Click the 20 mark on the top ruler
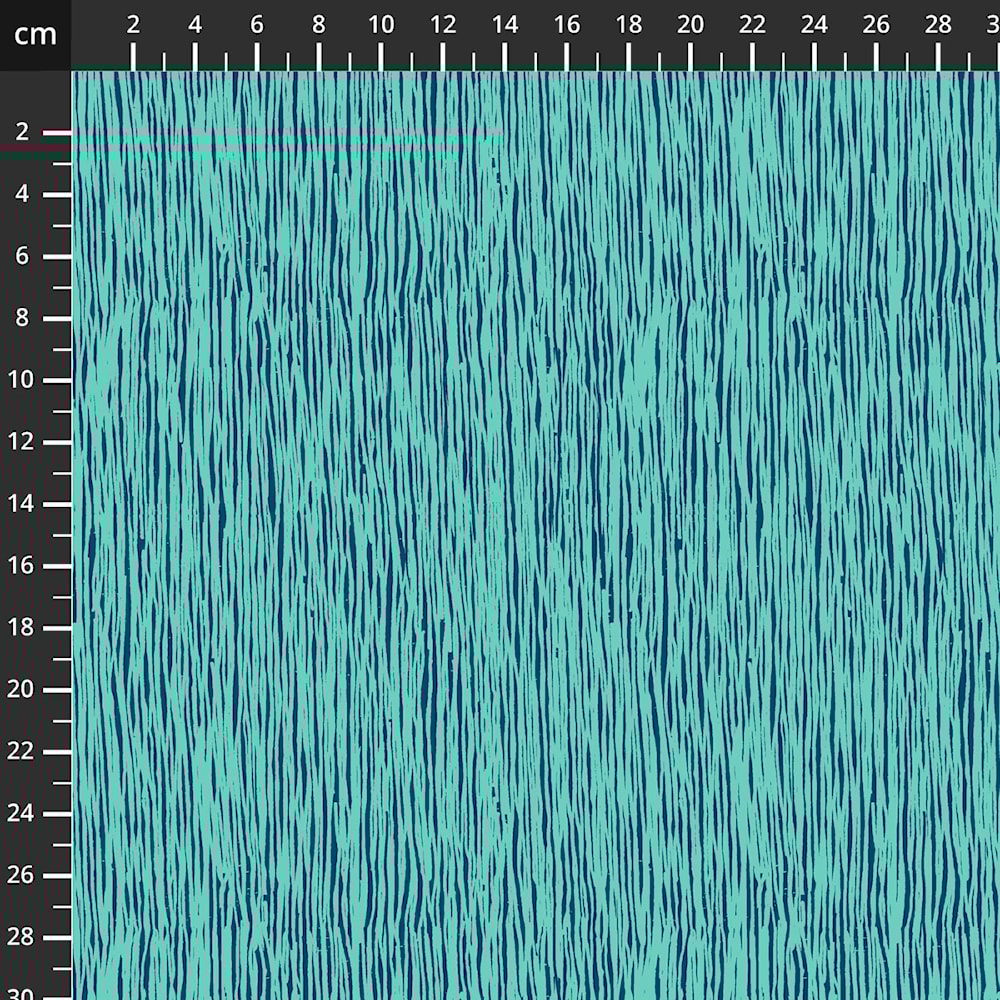 [x=691, y=26]
